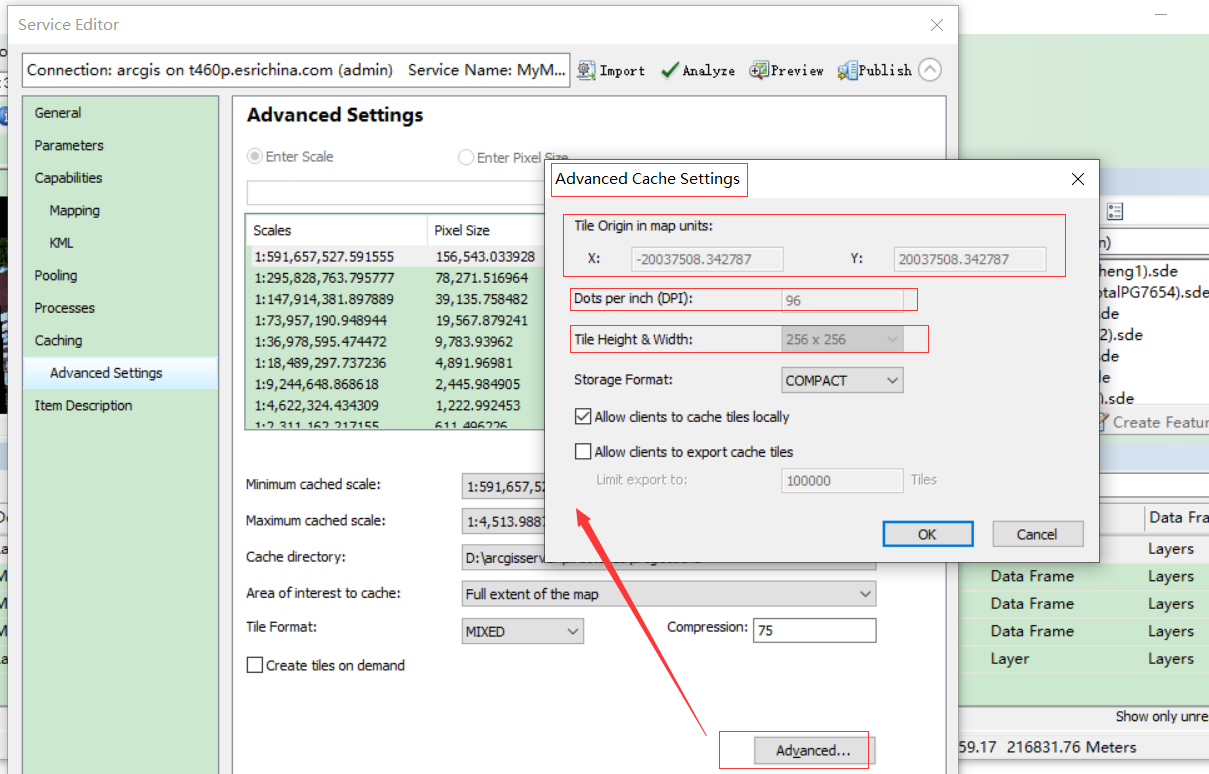
Task: Close the Advanced Cache Settings dialog
Action: click(x=1078, y=179)
